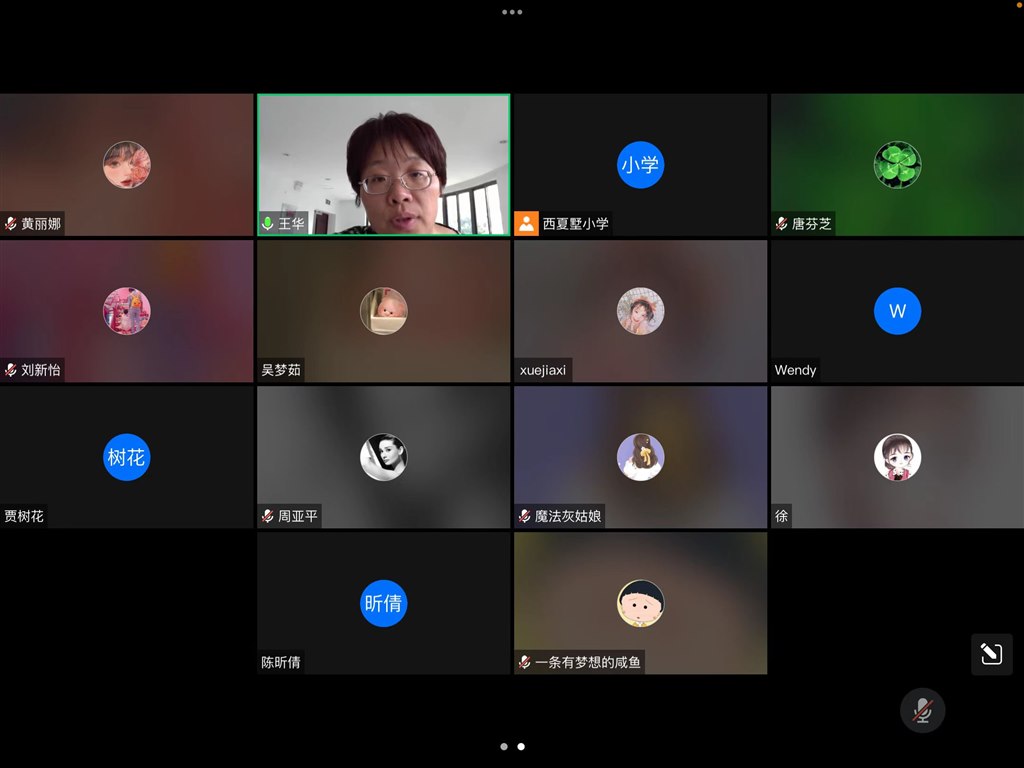The width and height of the screenshot is (1024, 768).
Task: Click 陈昕倩's blue 昕倩 avatar icon
Action: [383, 603]
